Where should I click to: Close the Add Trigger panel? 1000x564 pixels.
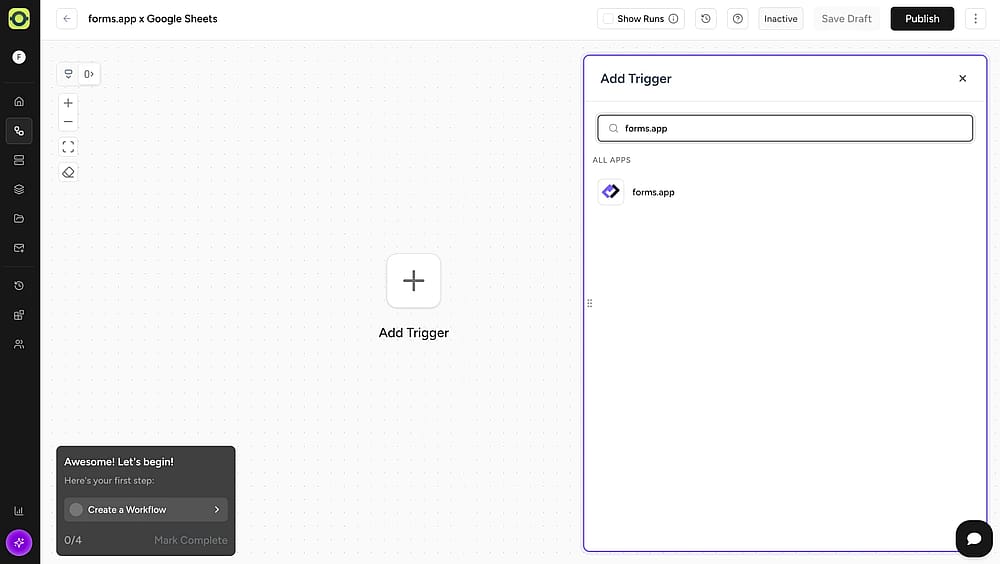point(962,78)
